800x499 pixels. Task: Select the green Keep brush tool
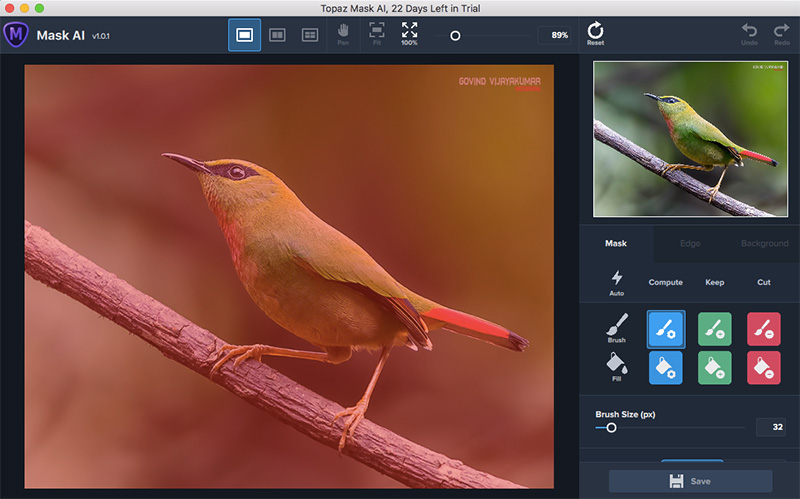point(714,328)
